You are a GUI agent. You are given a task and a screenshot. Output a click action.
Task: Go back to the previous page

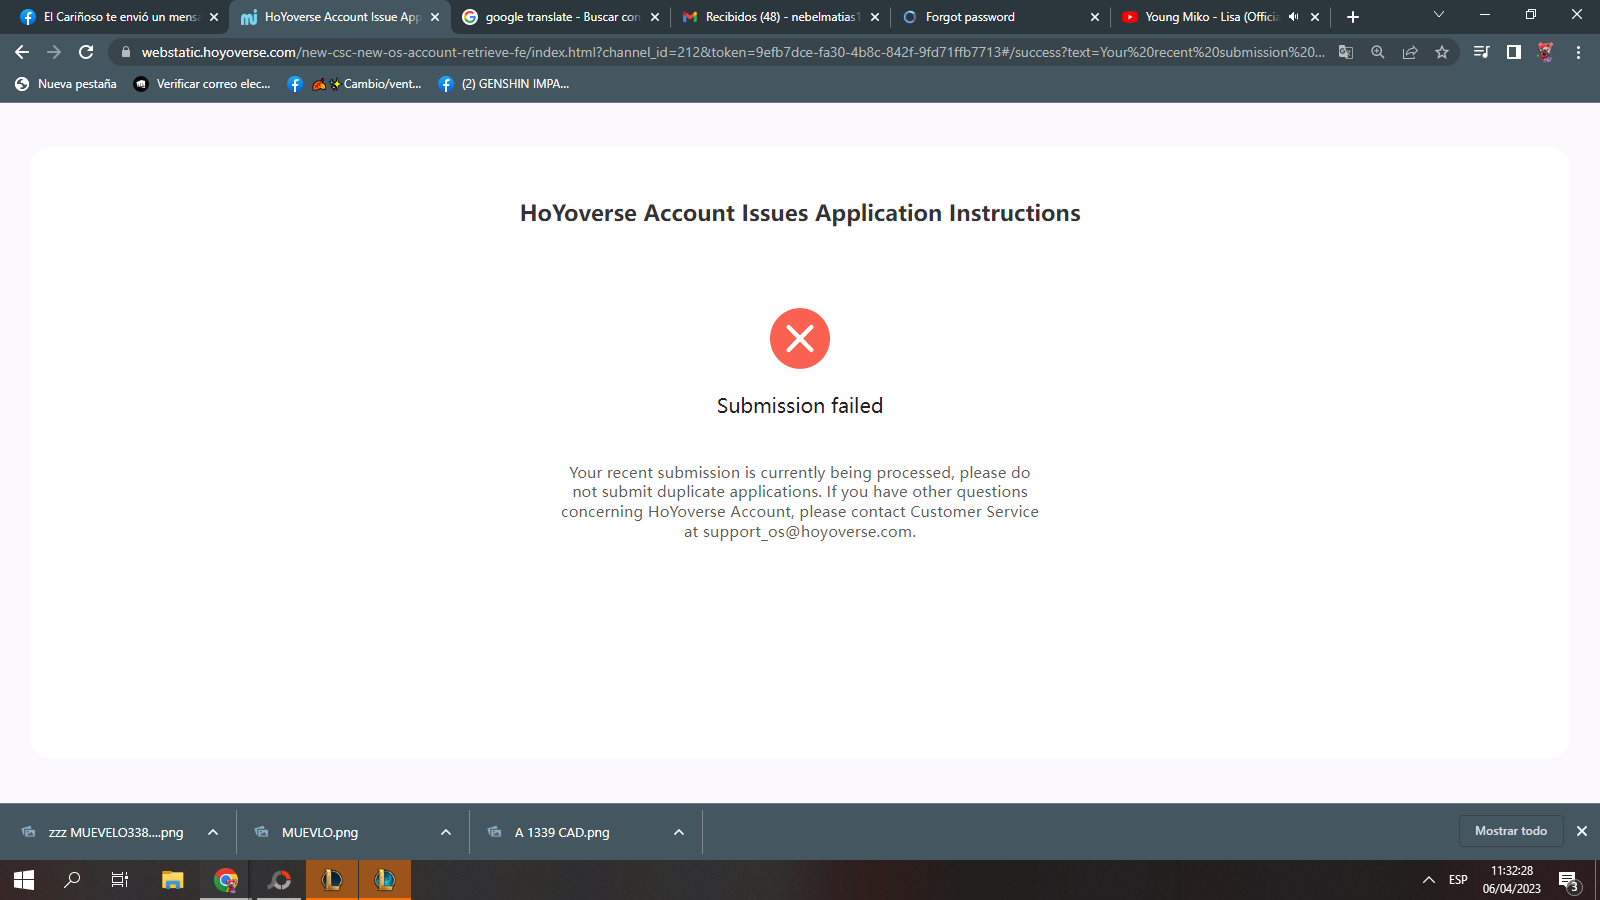[x=22, y=52]
